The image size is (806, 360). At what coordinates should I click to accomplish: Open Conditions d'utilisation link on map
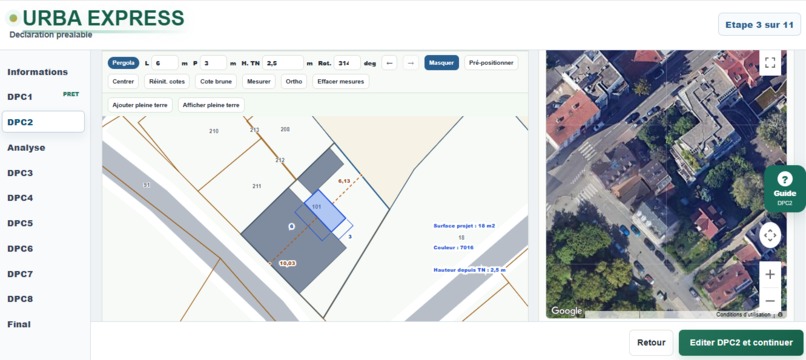743,314
